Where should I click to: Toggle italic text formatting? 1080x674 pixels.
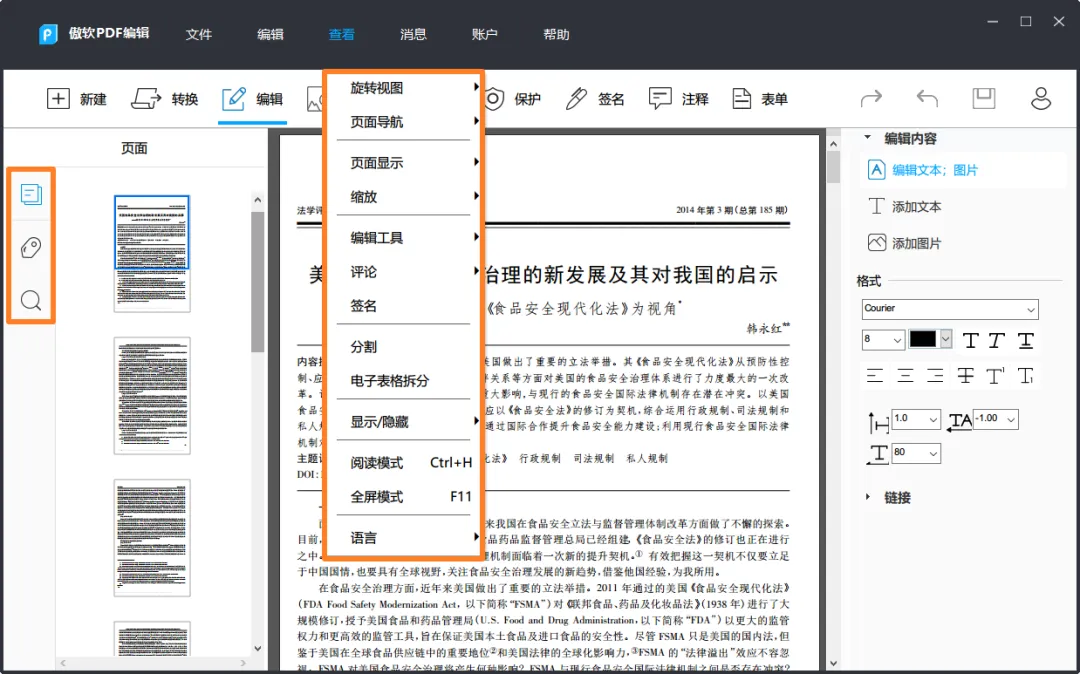pyautogui.click(x=997, y=340)
